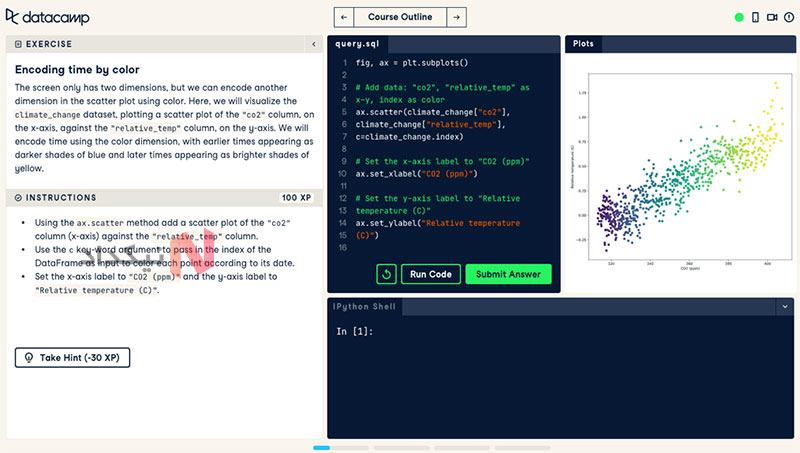
Task: Click the Encoding time by color heading
Action: (x=77, y=69)
